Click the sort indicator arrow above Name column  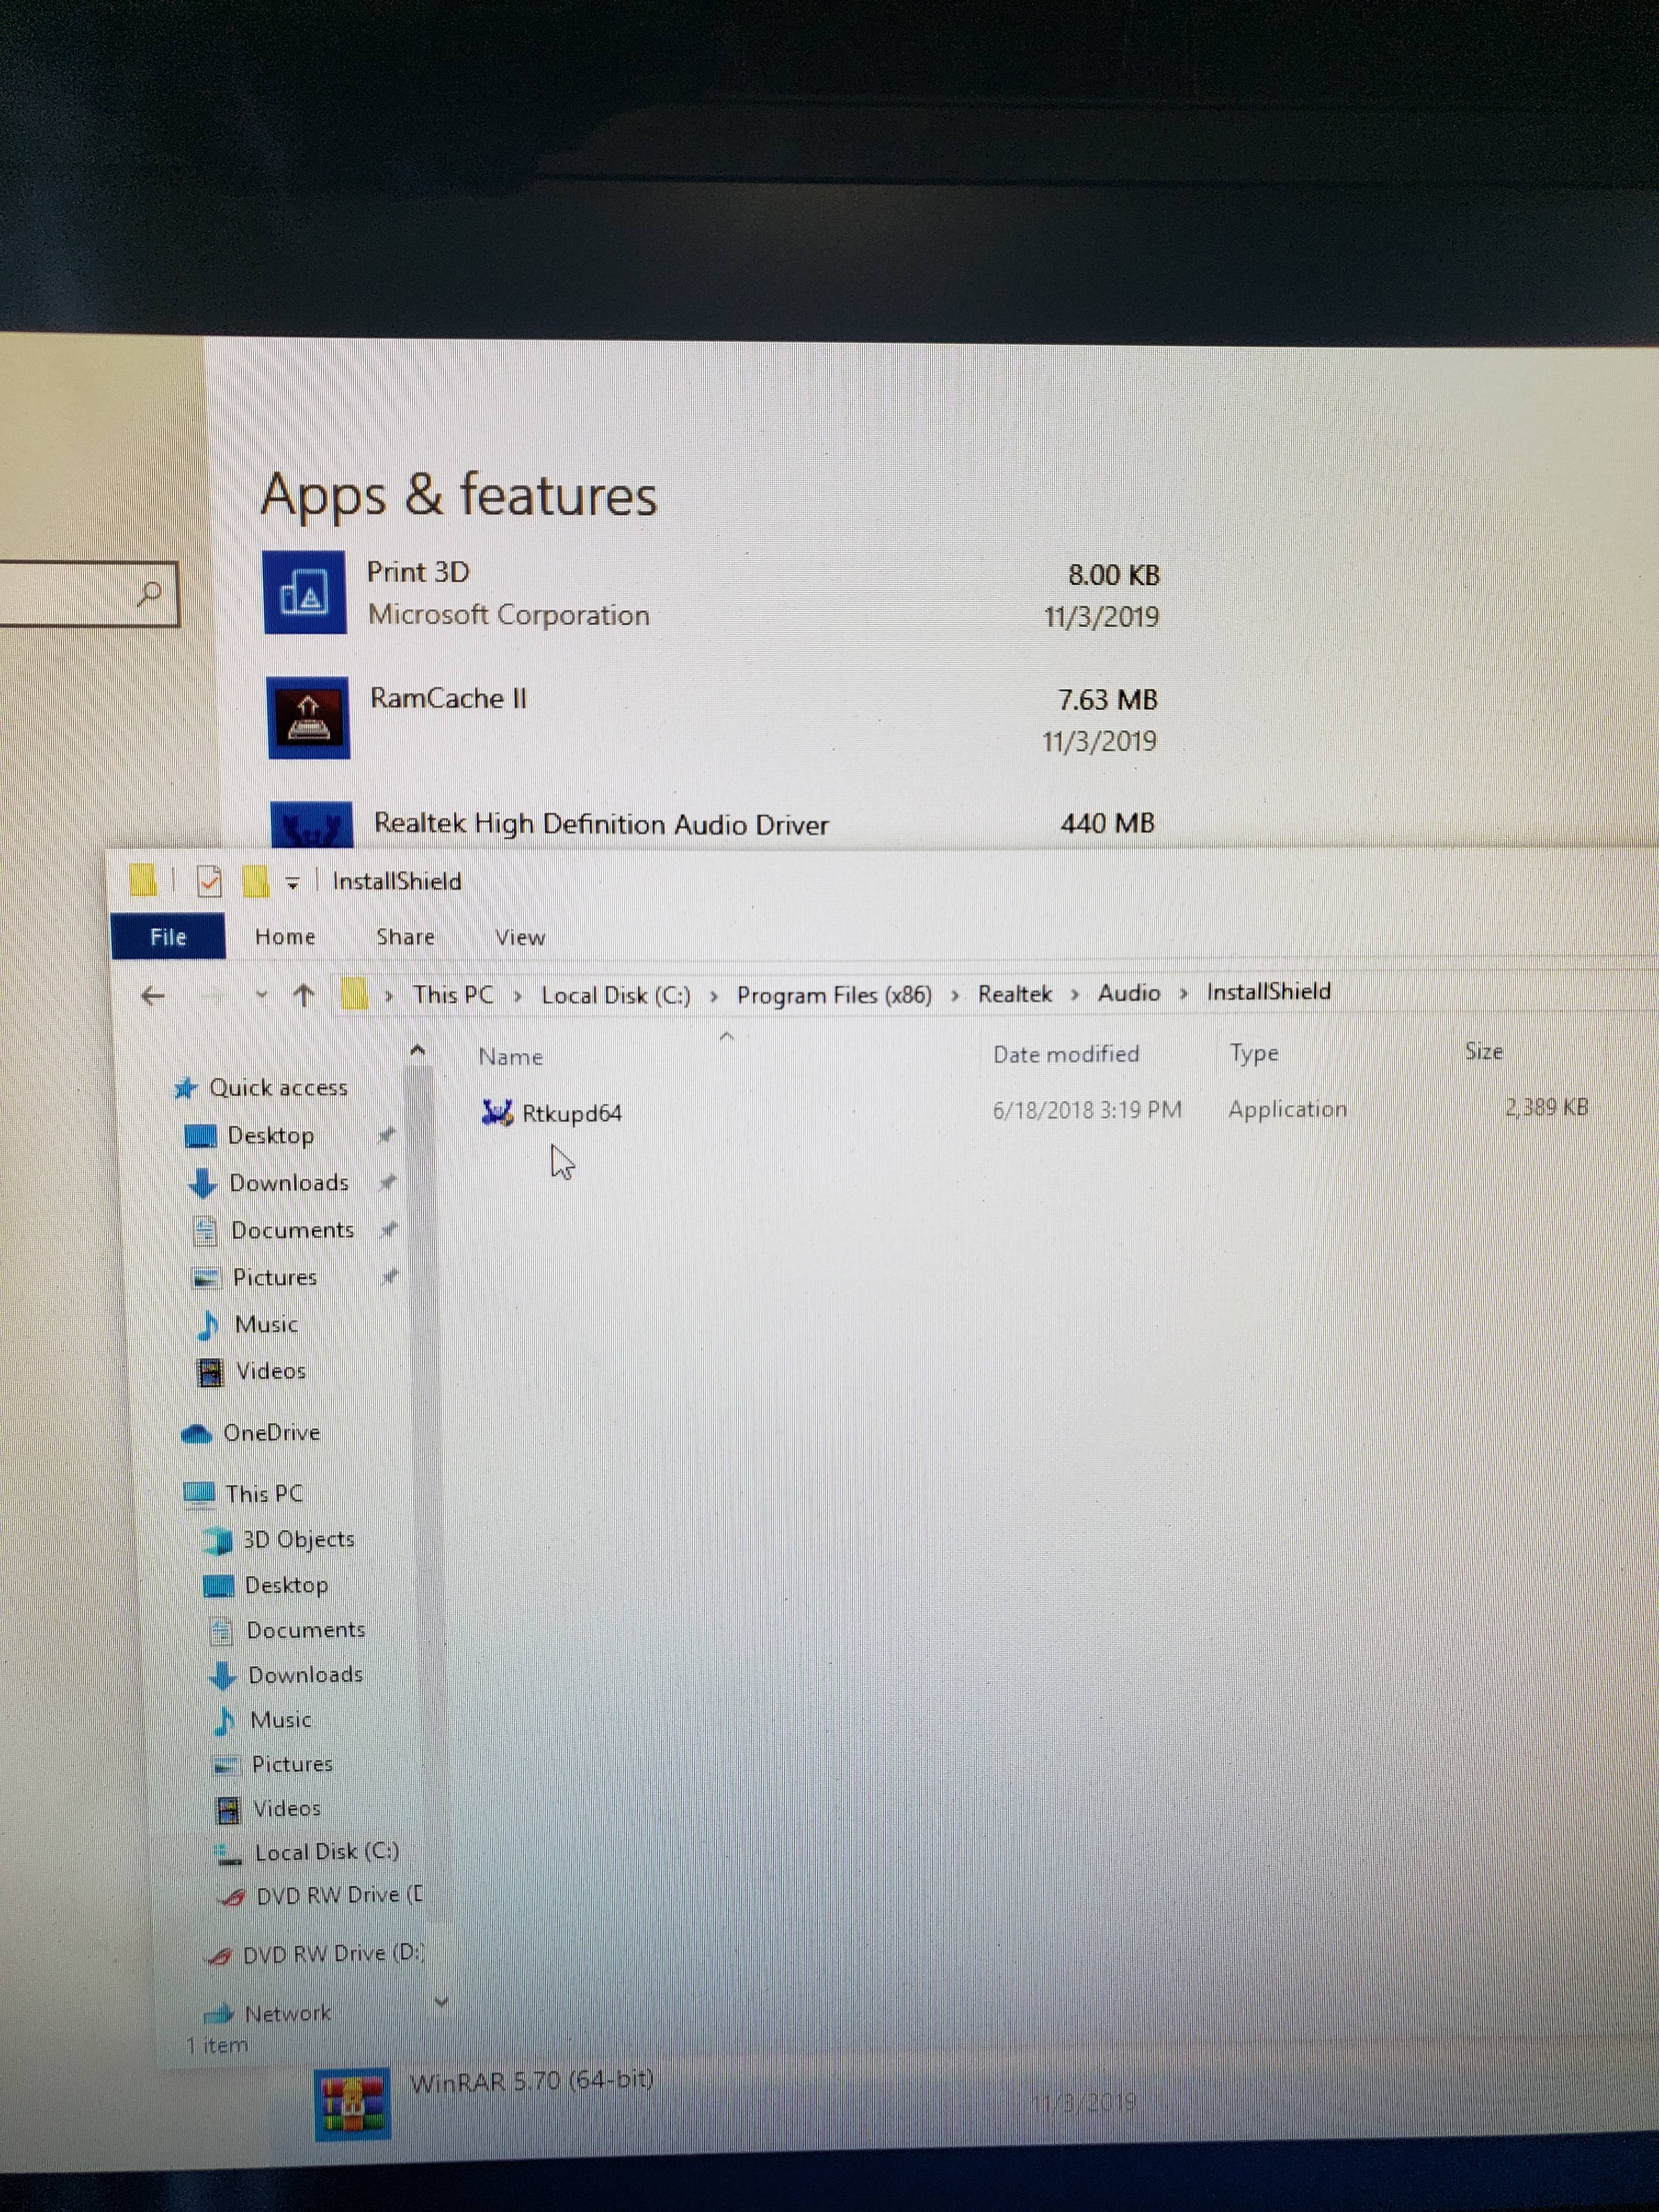[x=727, y=1036]
